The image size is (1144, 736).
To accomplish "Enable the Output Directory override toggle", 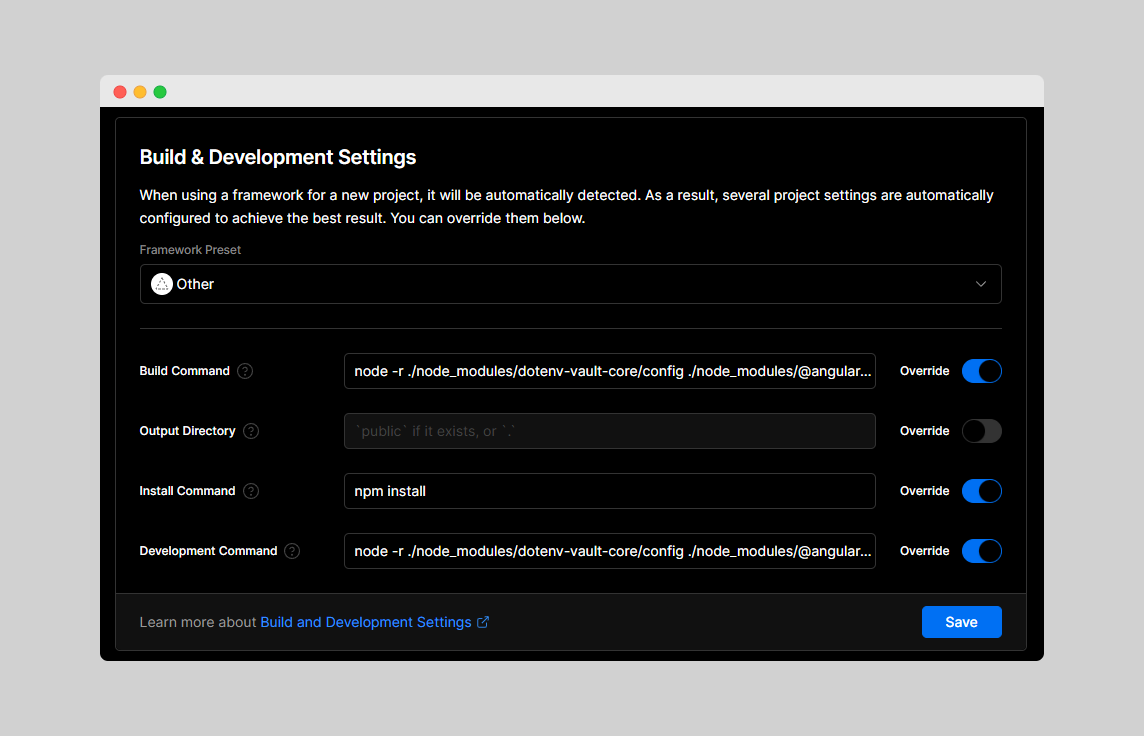I will click(x=981, y=431).
